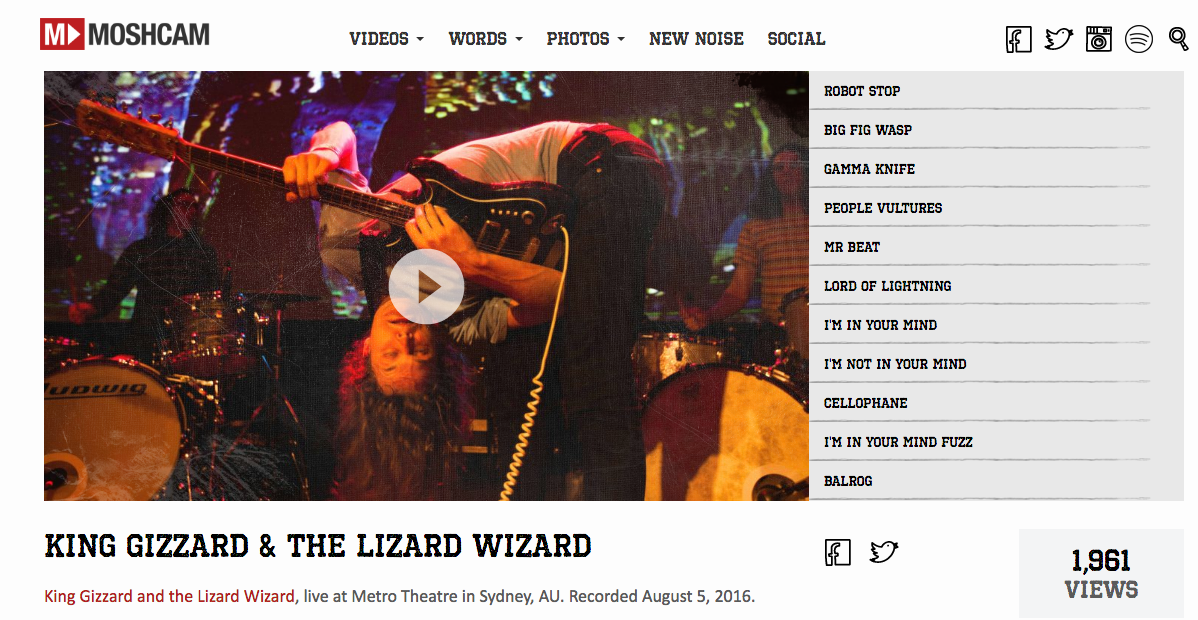Open the Spotify icon in the header
Viewport: 1198px width, 620px height.
(x=1138, y=38)
